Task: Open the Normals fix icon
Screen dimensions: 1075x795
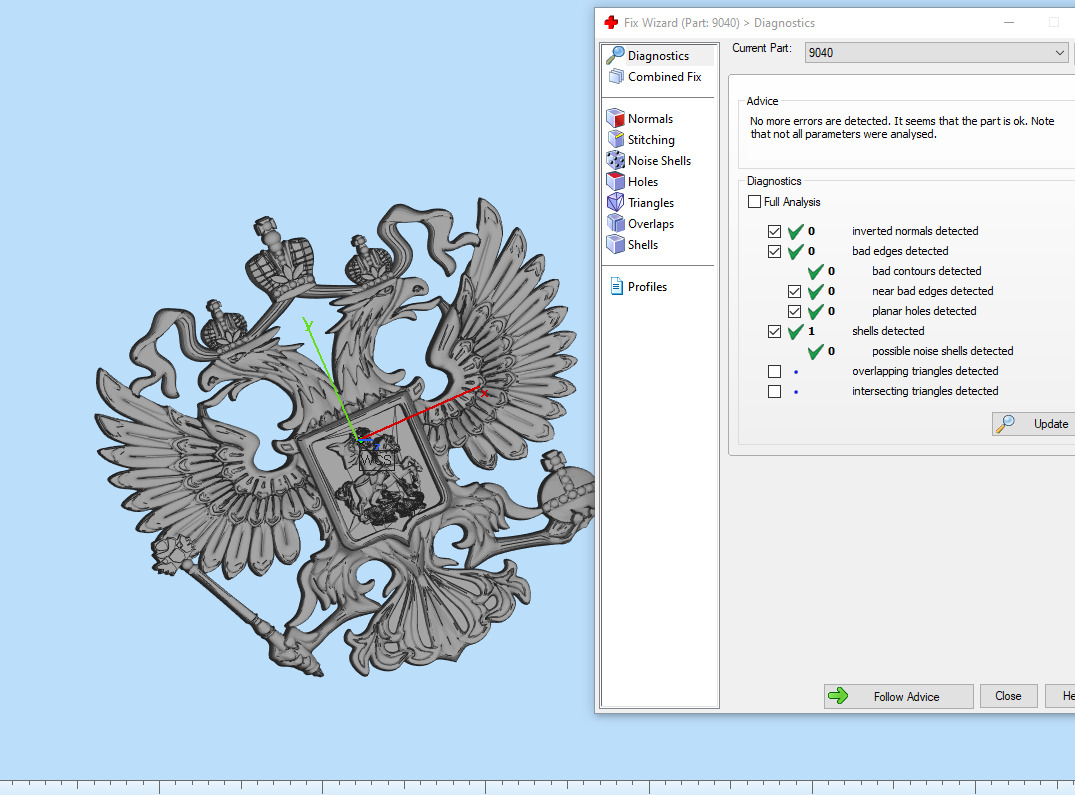Action: (616, 118)
